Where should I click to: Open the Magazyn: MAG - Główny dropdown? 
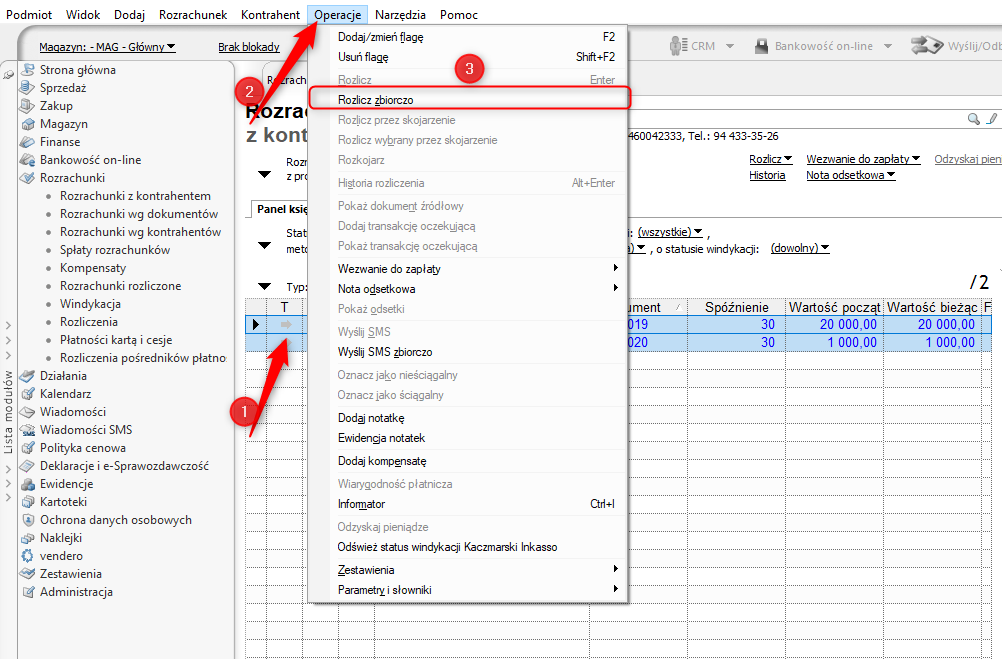tap(107, 47)
